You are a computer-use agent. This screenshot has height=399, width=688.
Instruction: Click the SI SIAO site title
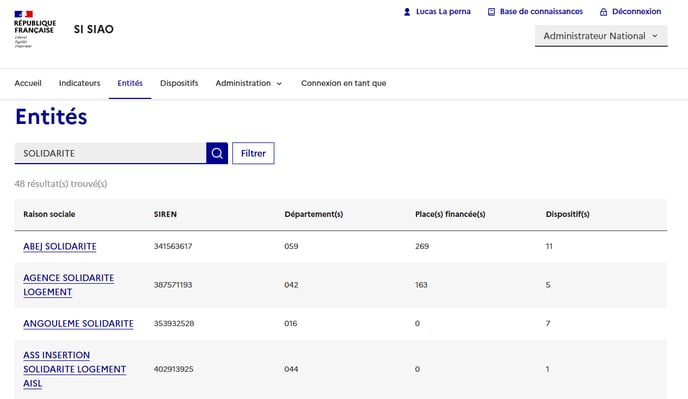pyautogui.click(x=93, y=29)
